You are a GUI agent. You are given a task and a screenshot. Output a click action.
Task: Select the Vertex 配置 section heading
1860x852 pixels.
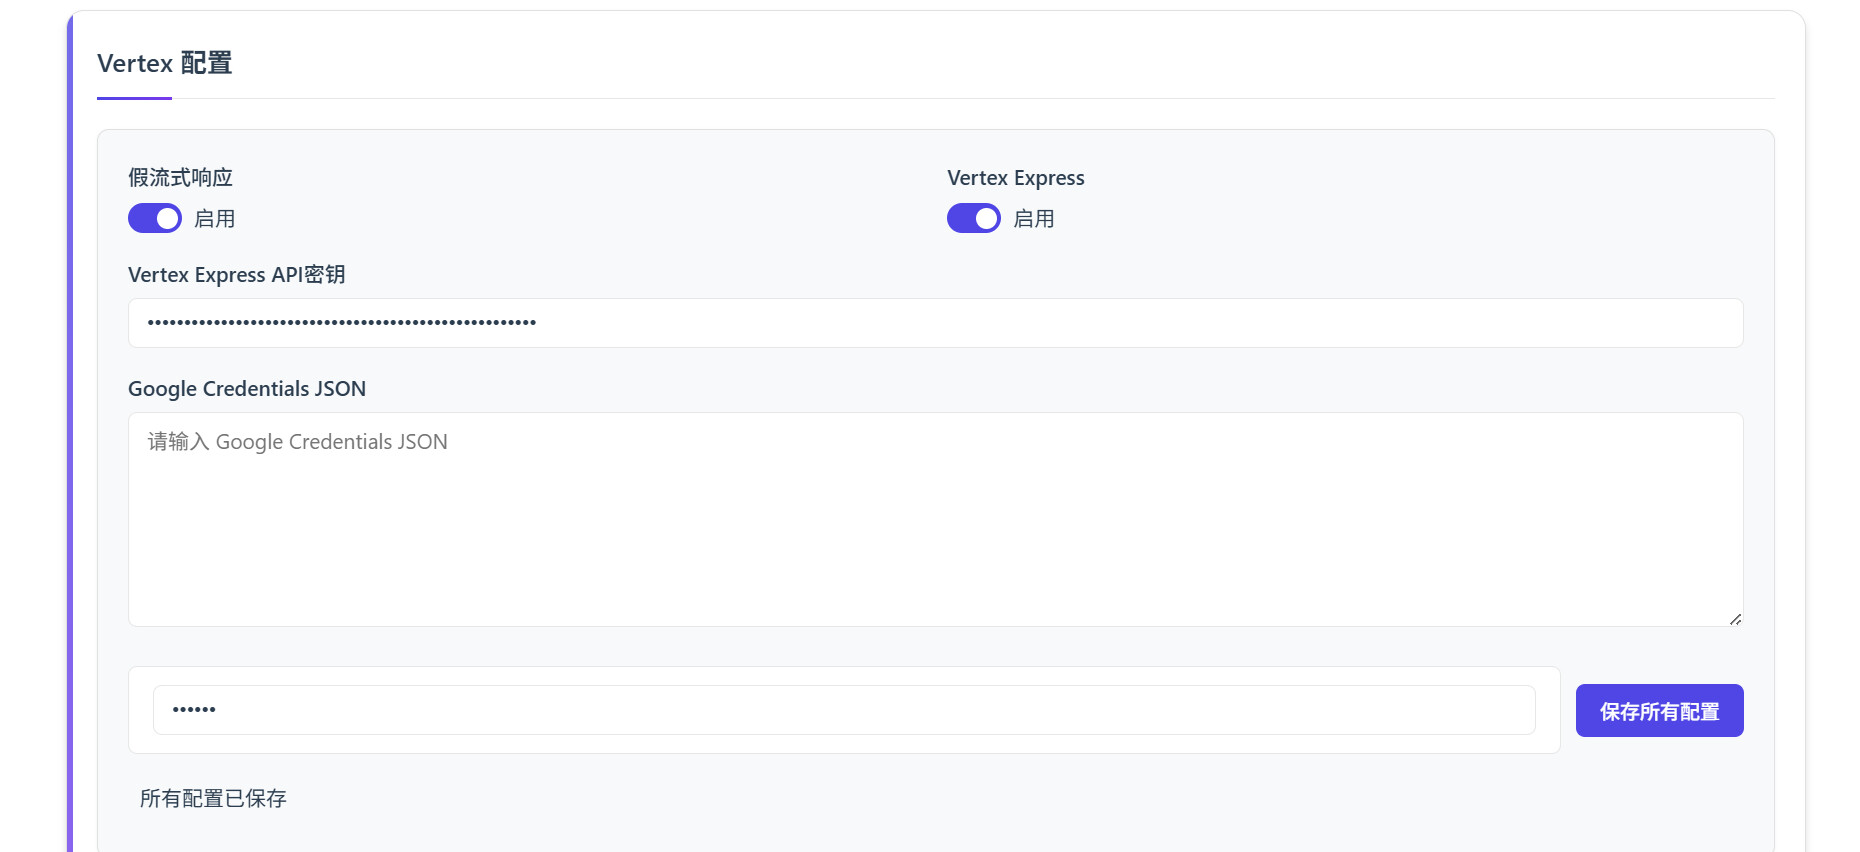click(164, 63)
